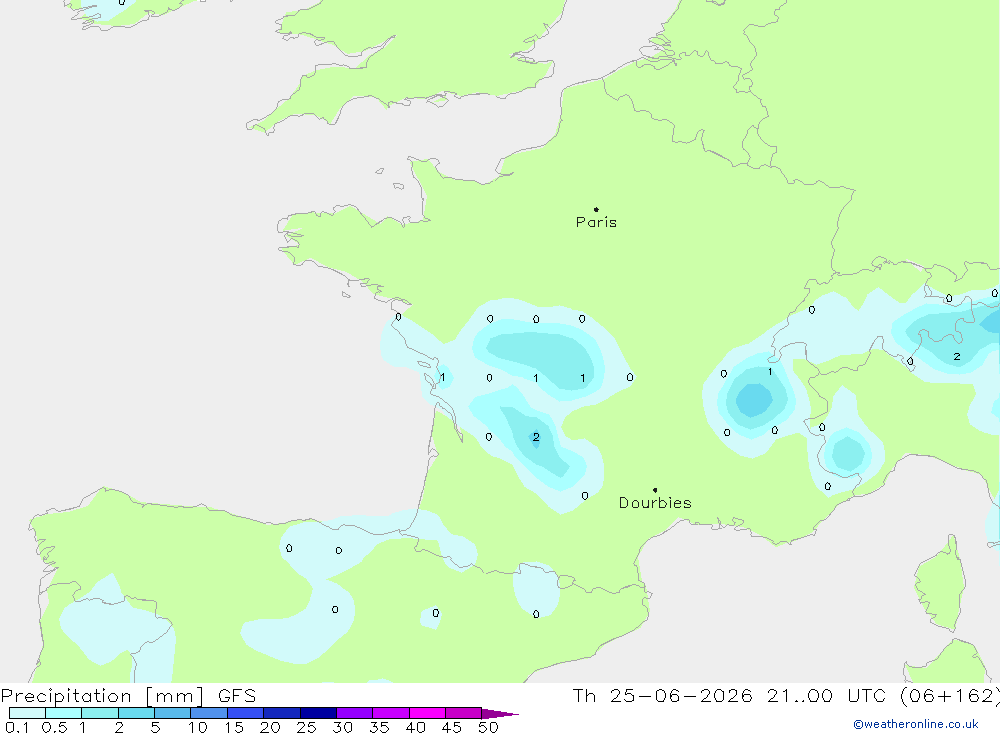Pick the 30–35 mm legend color swatch
The width and height of the screenshot is (1000, 733).
click(x=355, y=713)
